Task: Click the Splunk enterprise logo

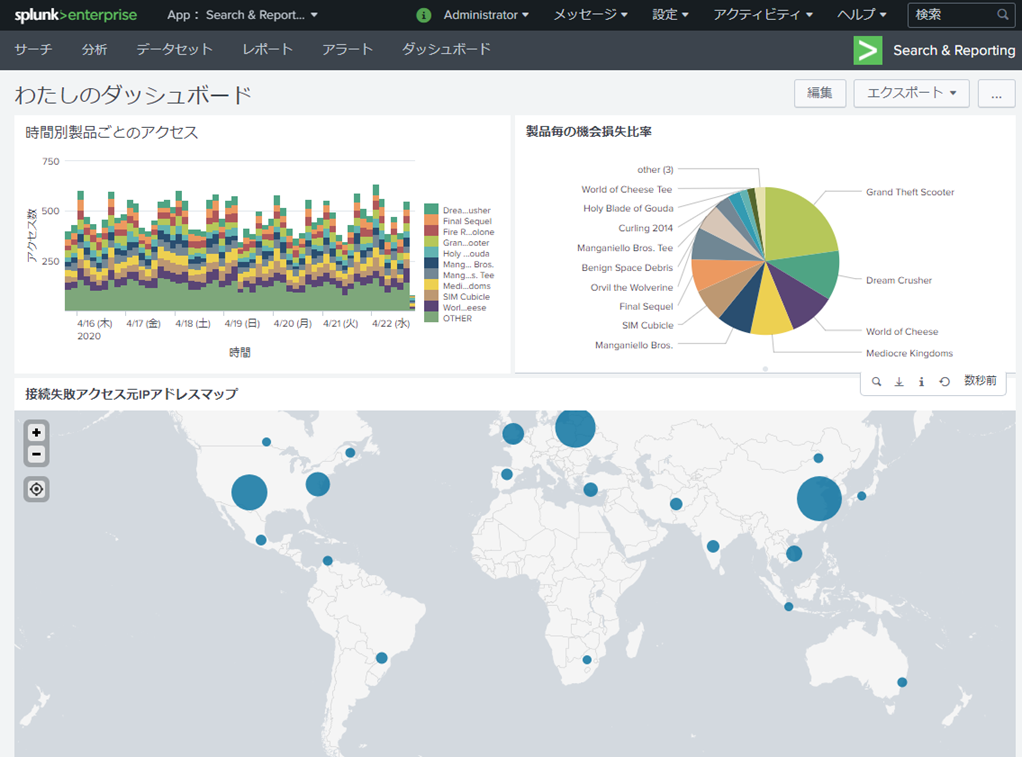Action: (76, 15)
